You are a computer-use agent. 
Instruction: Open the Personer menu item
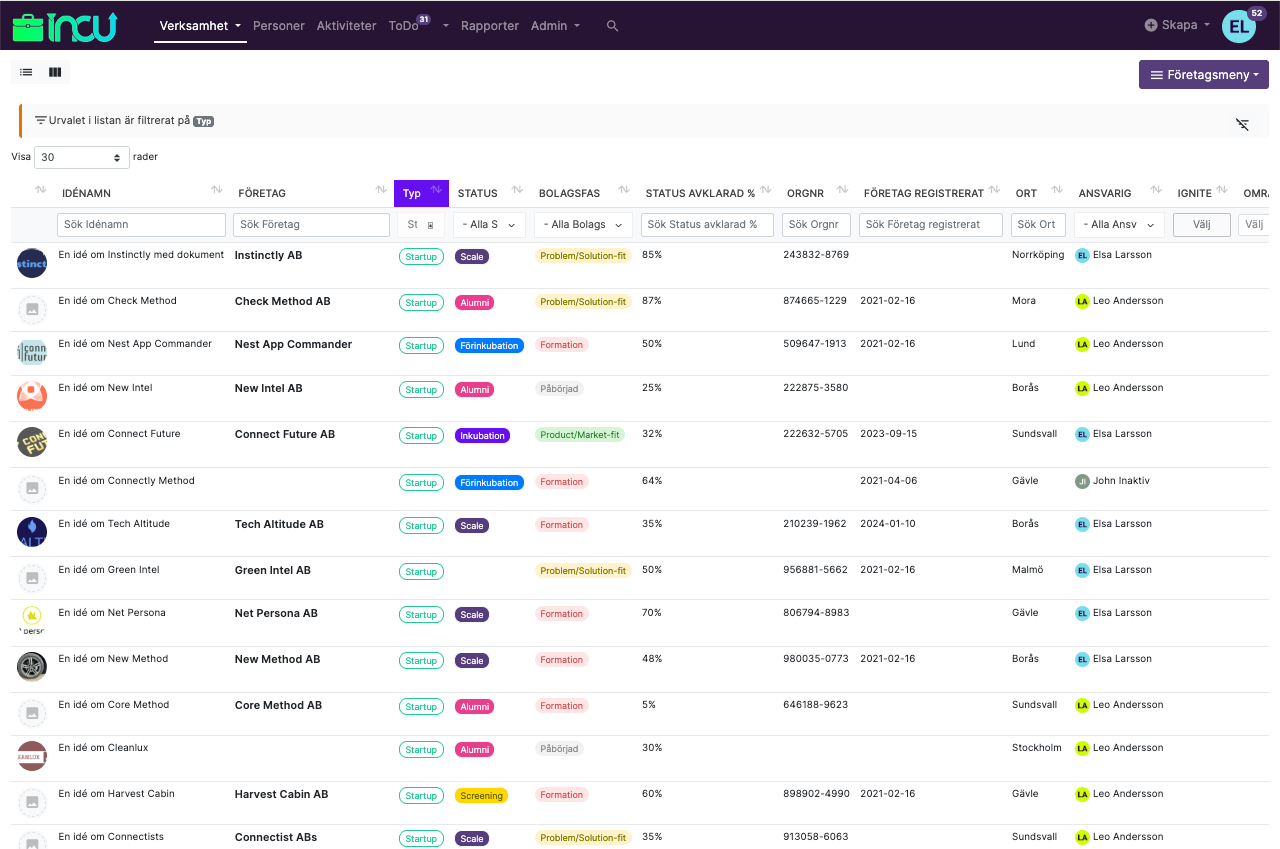coord(278,26)
